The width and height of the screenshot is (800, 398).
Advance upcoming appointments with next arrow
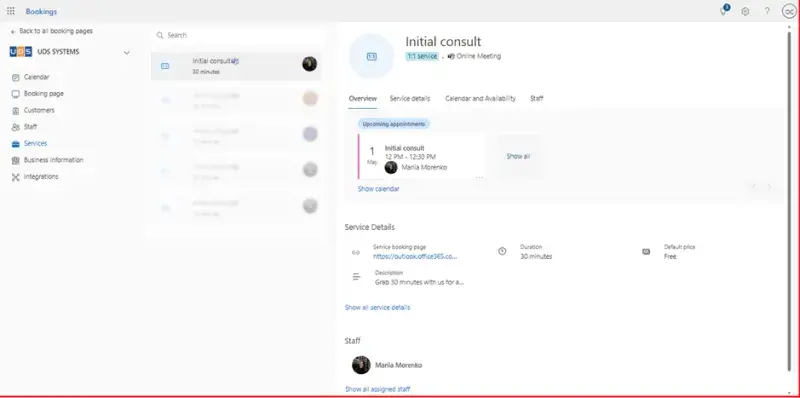[x=769, y=187]
